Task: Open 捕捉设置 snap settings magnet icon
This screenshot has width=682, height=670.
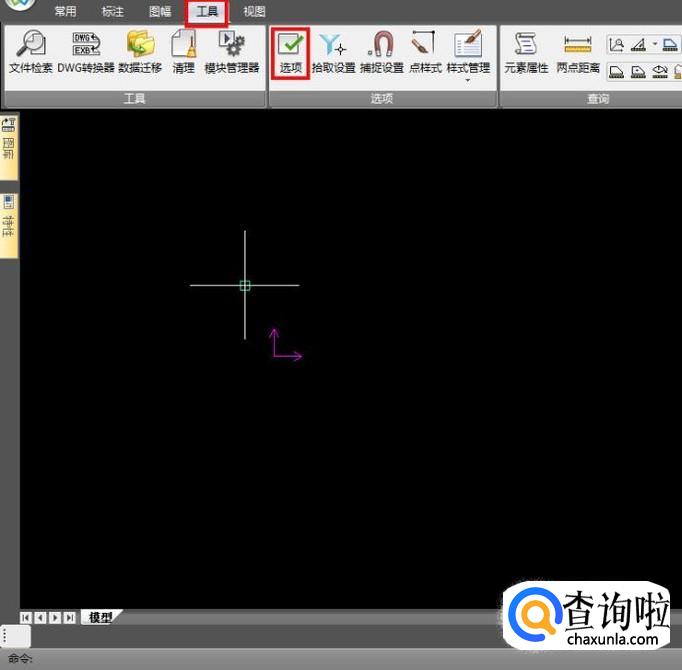Action: tap(381, 52)
